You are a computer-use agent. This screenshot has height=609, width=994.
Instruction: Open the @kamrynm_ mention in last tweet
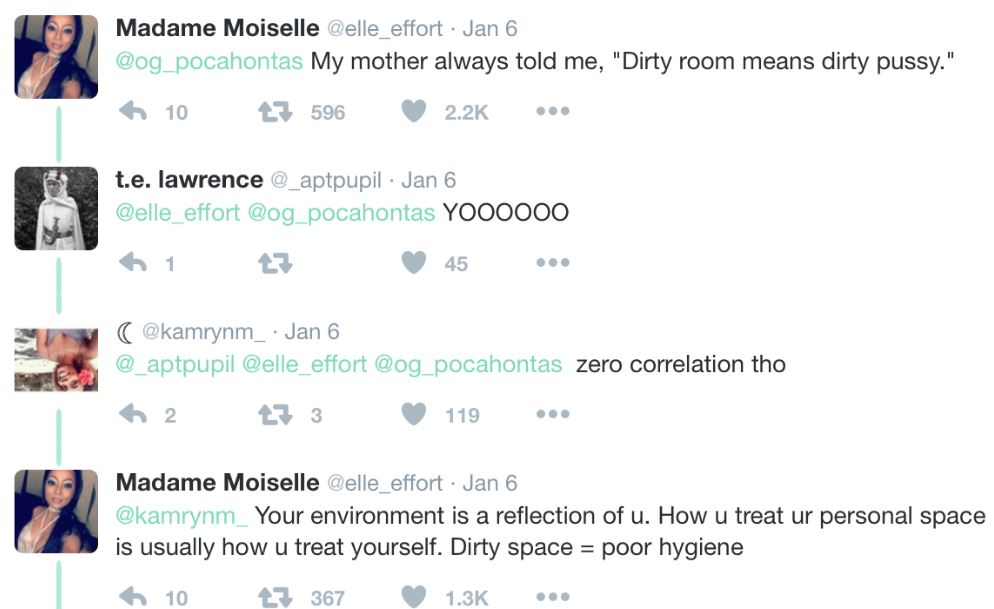coord(182,517)
